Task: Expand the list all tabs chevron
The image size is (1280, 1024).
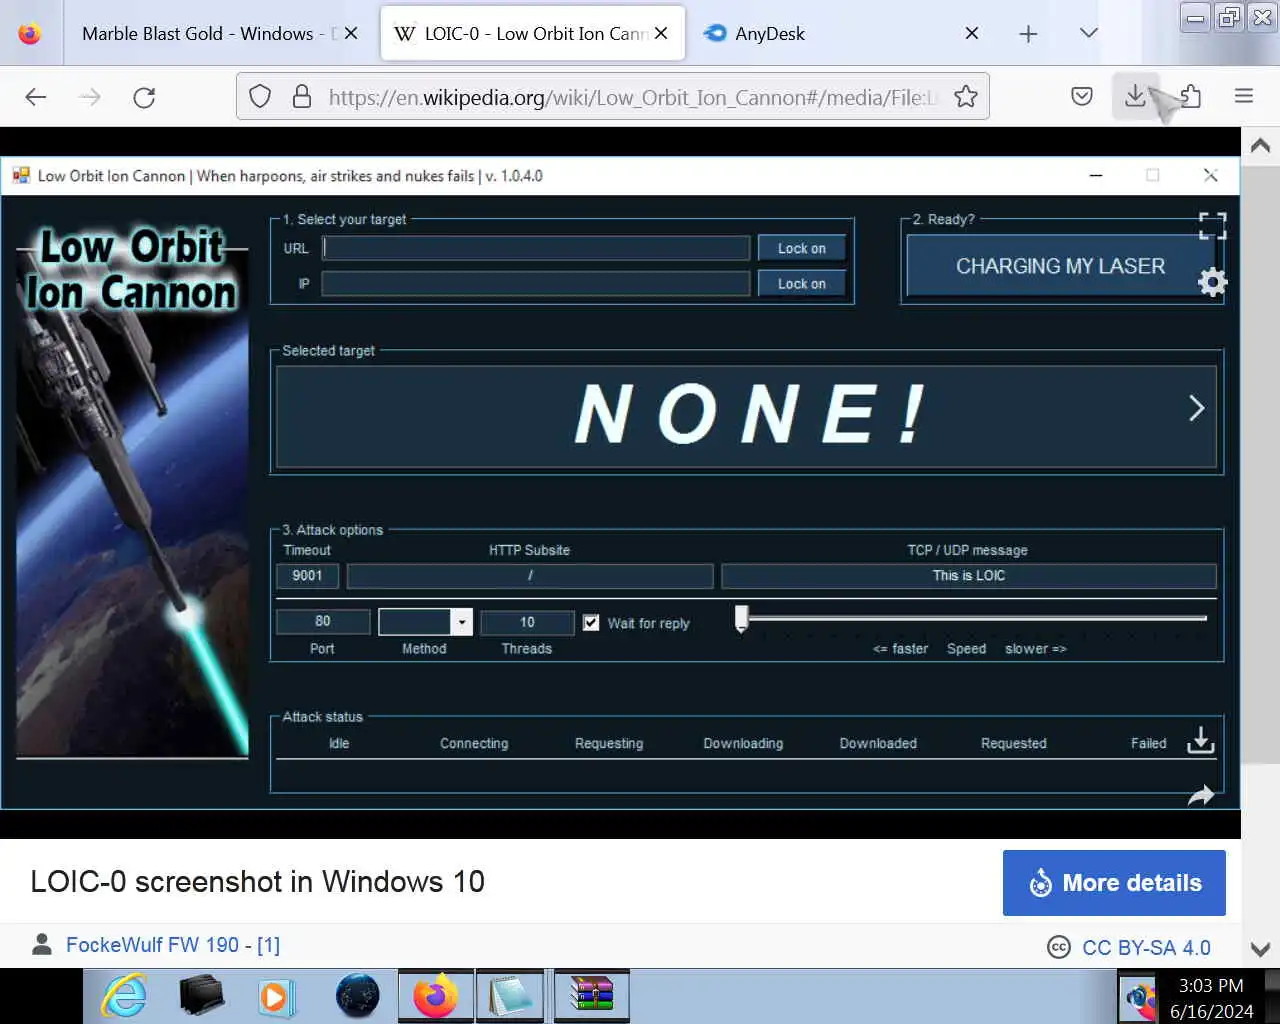Action: [x=1089, y=33]
